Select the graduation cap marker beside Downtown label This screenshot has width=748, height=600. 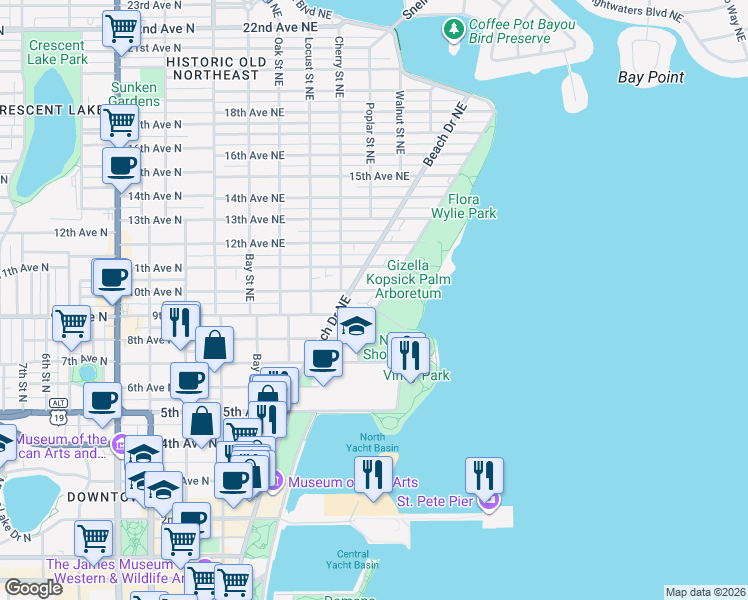[163, 493]
